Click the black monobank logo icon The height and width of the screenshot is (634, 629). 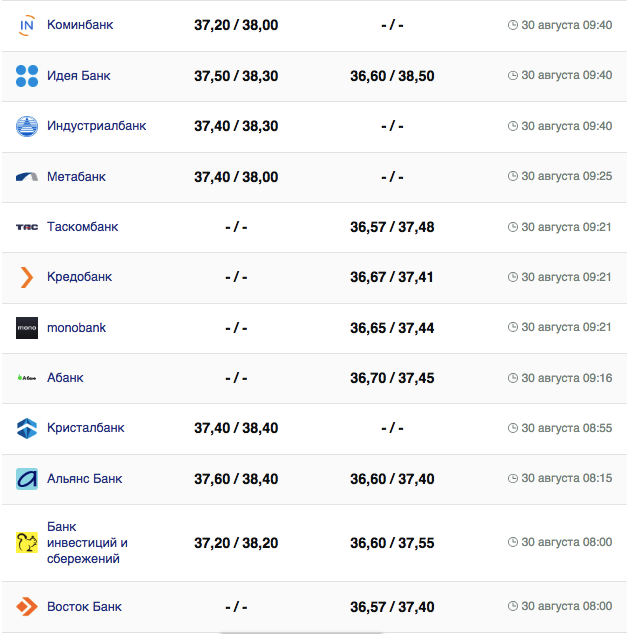click(x=27, y=328)
